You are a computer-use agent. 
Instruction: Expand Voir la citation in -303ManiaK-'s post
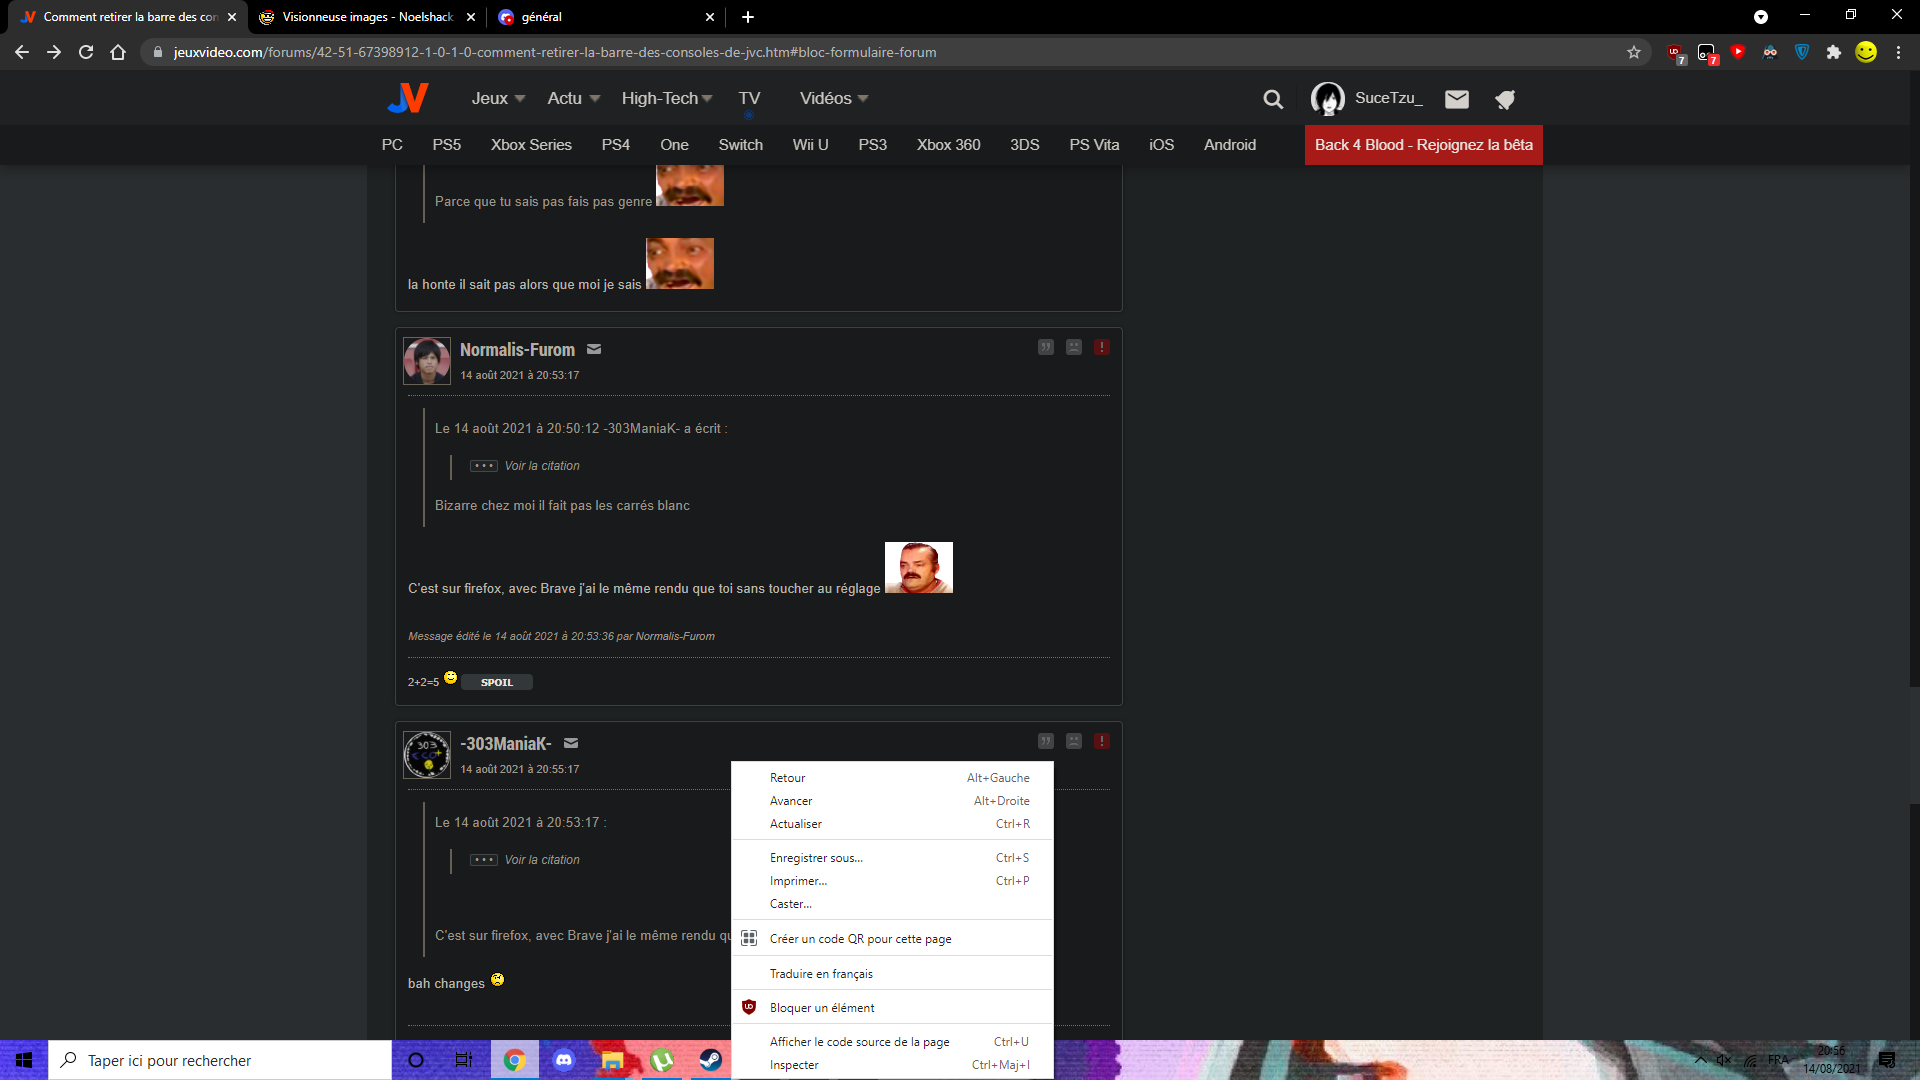(525, 860)
